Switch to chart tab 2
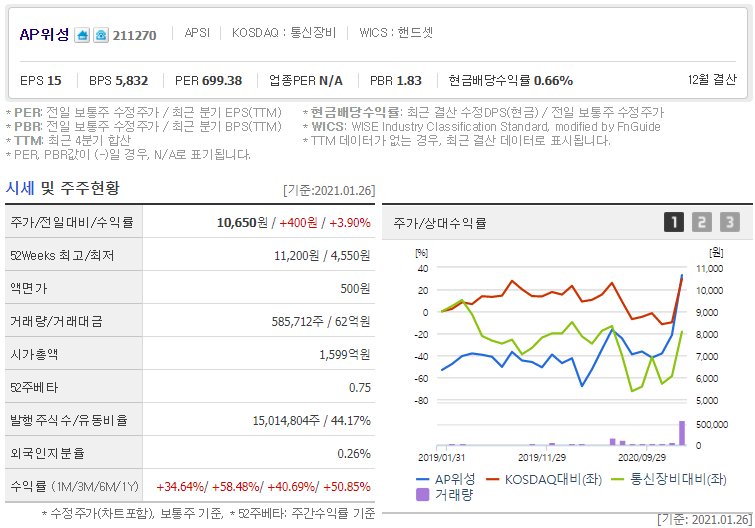 coord(702,222)
